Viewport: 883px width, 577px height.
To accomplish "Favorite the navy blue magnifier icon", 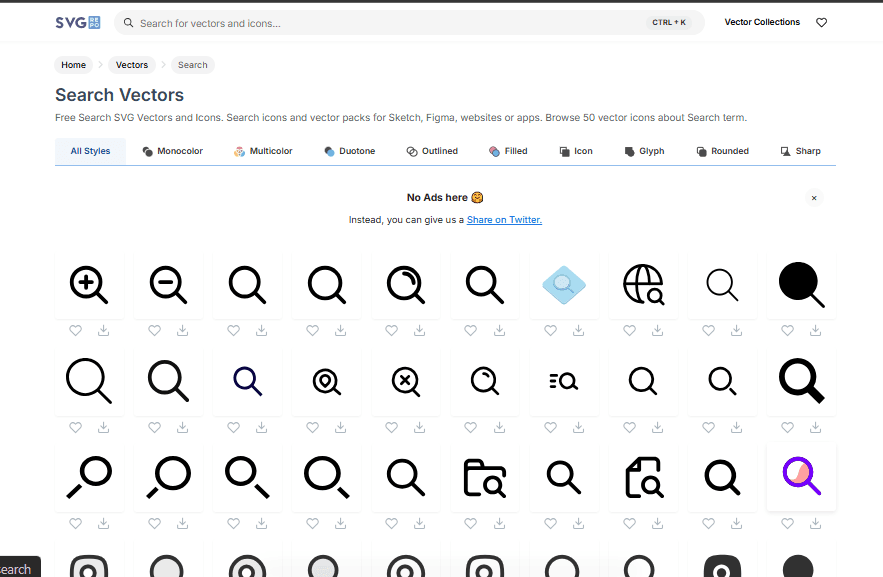I will coord(233,427).
